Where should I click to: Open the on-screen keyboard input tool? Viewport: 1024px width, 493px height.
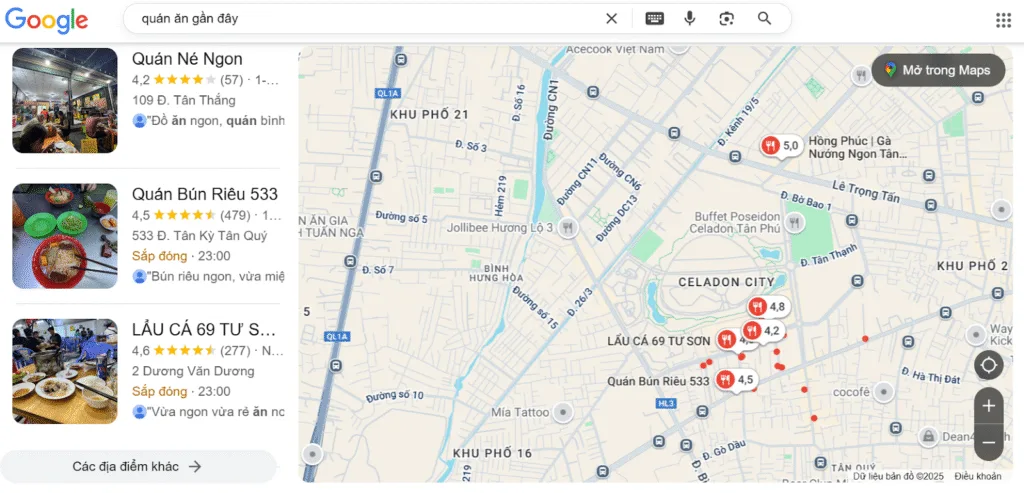pos(654,19)
